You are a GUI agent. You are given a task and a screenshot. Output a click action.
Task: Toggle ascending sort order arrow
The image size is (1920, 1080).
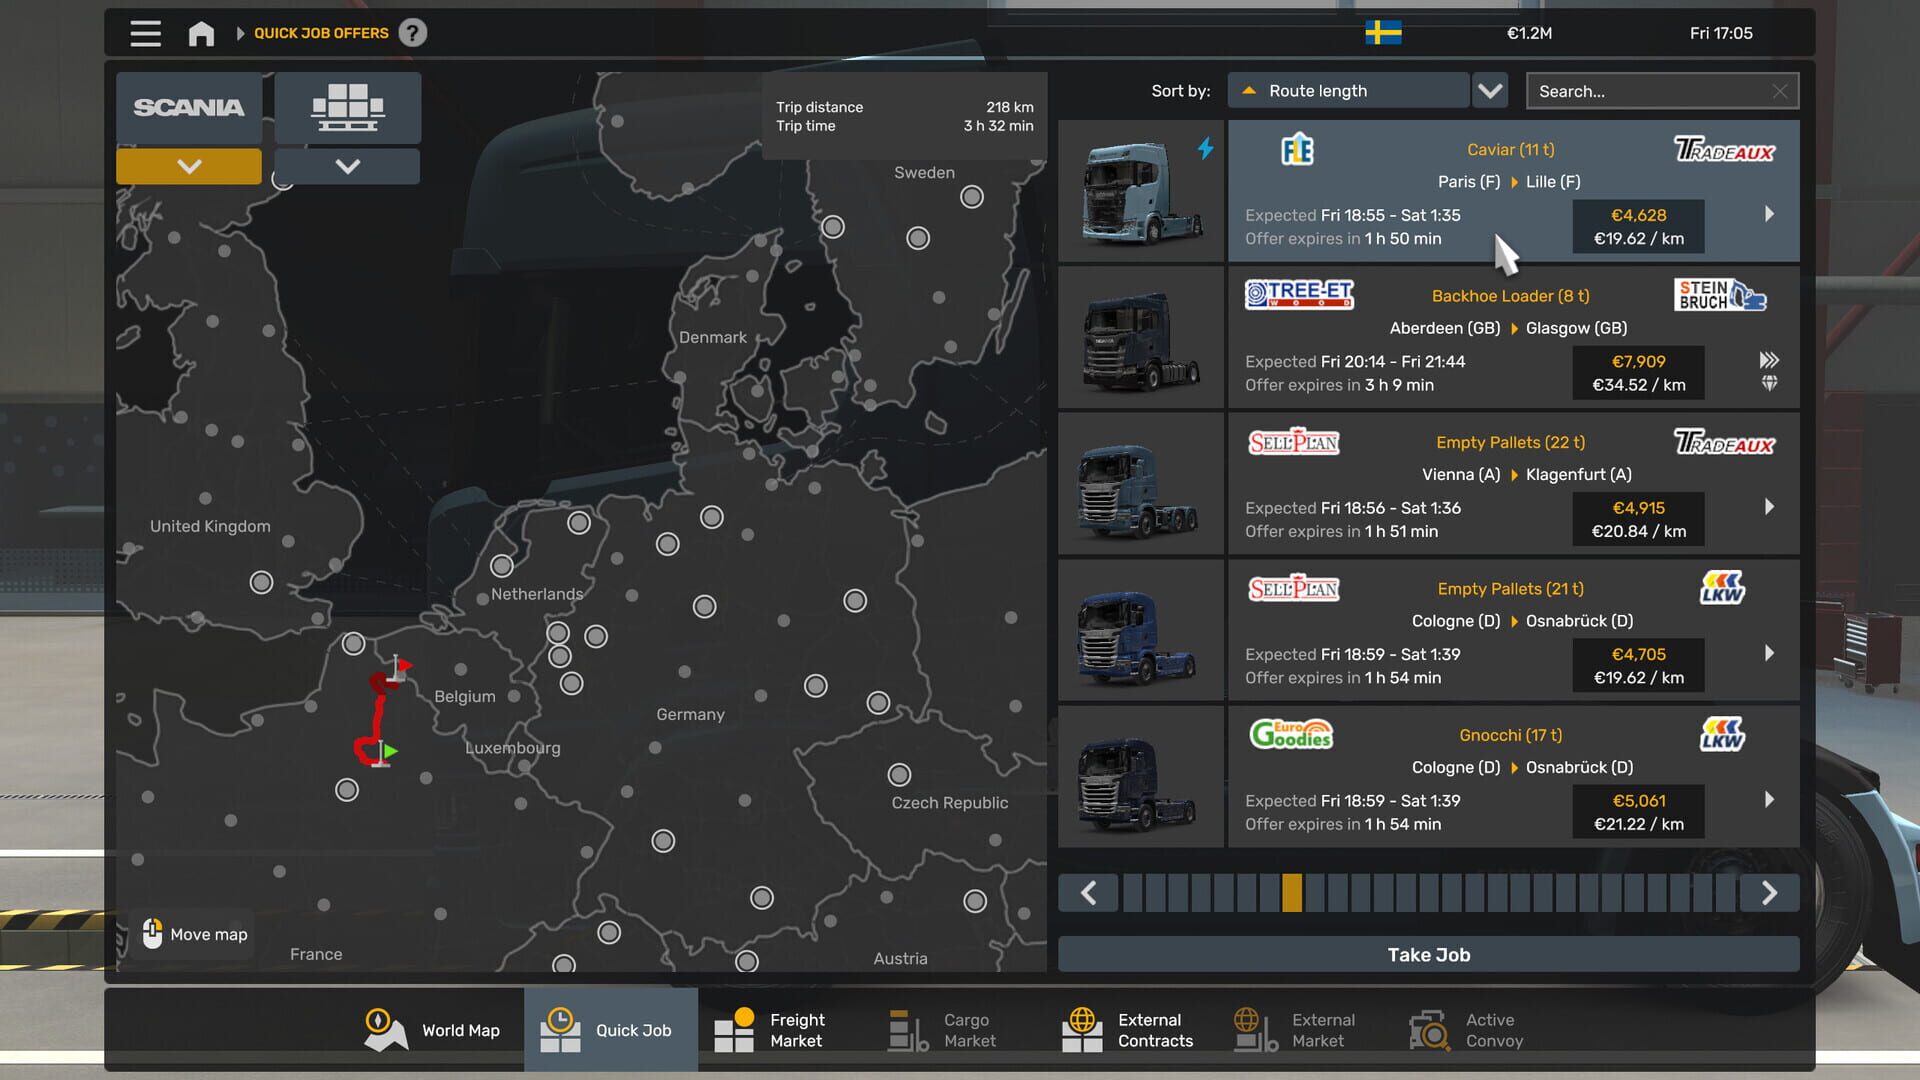tap(1249, 90)
